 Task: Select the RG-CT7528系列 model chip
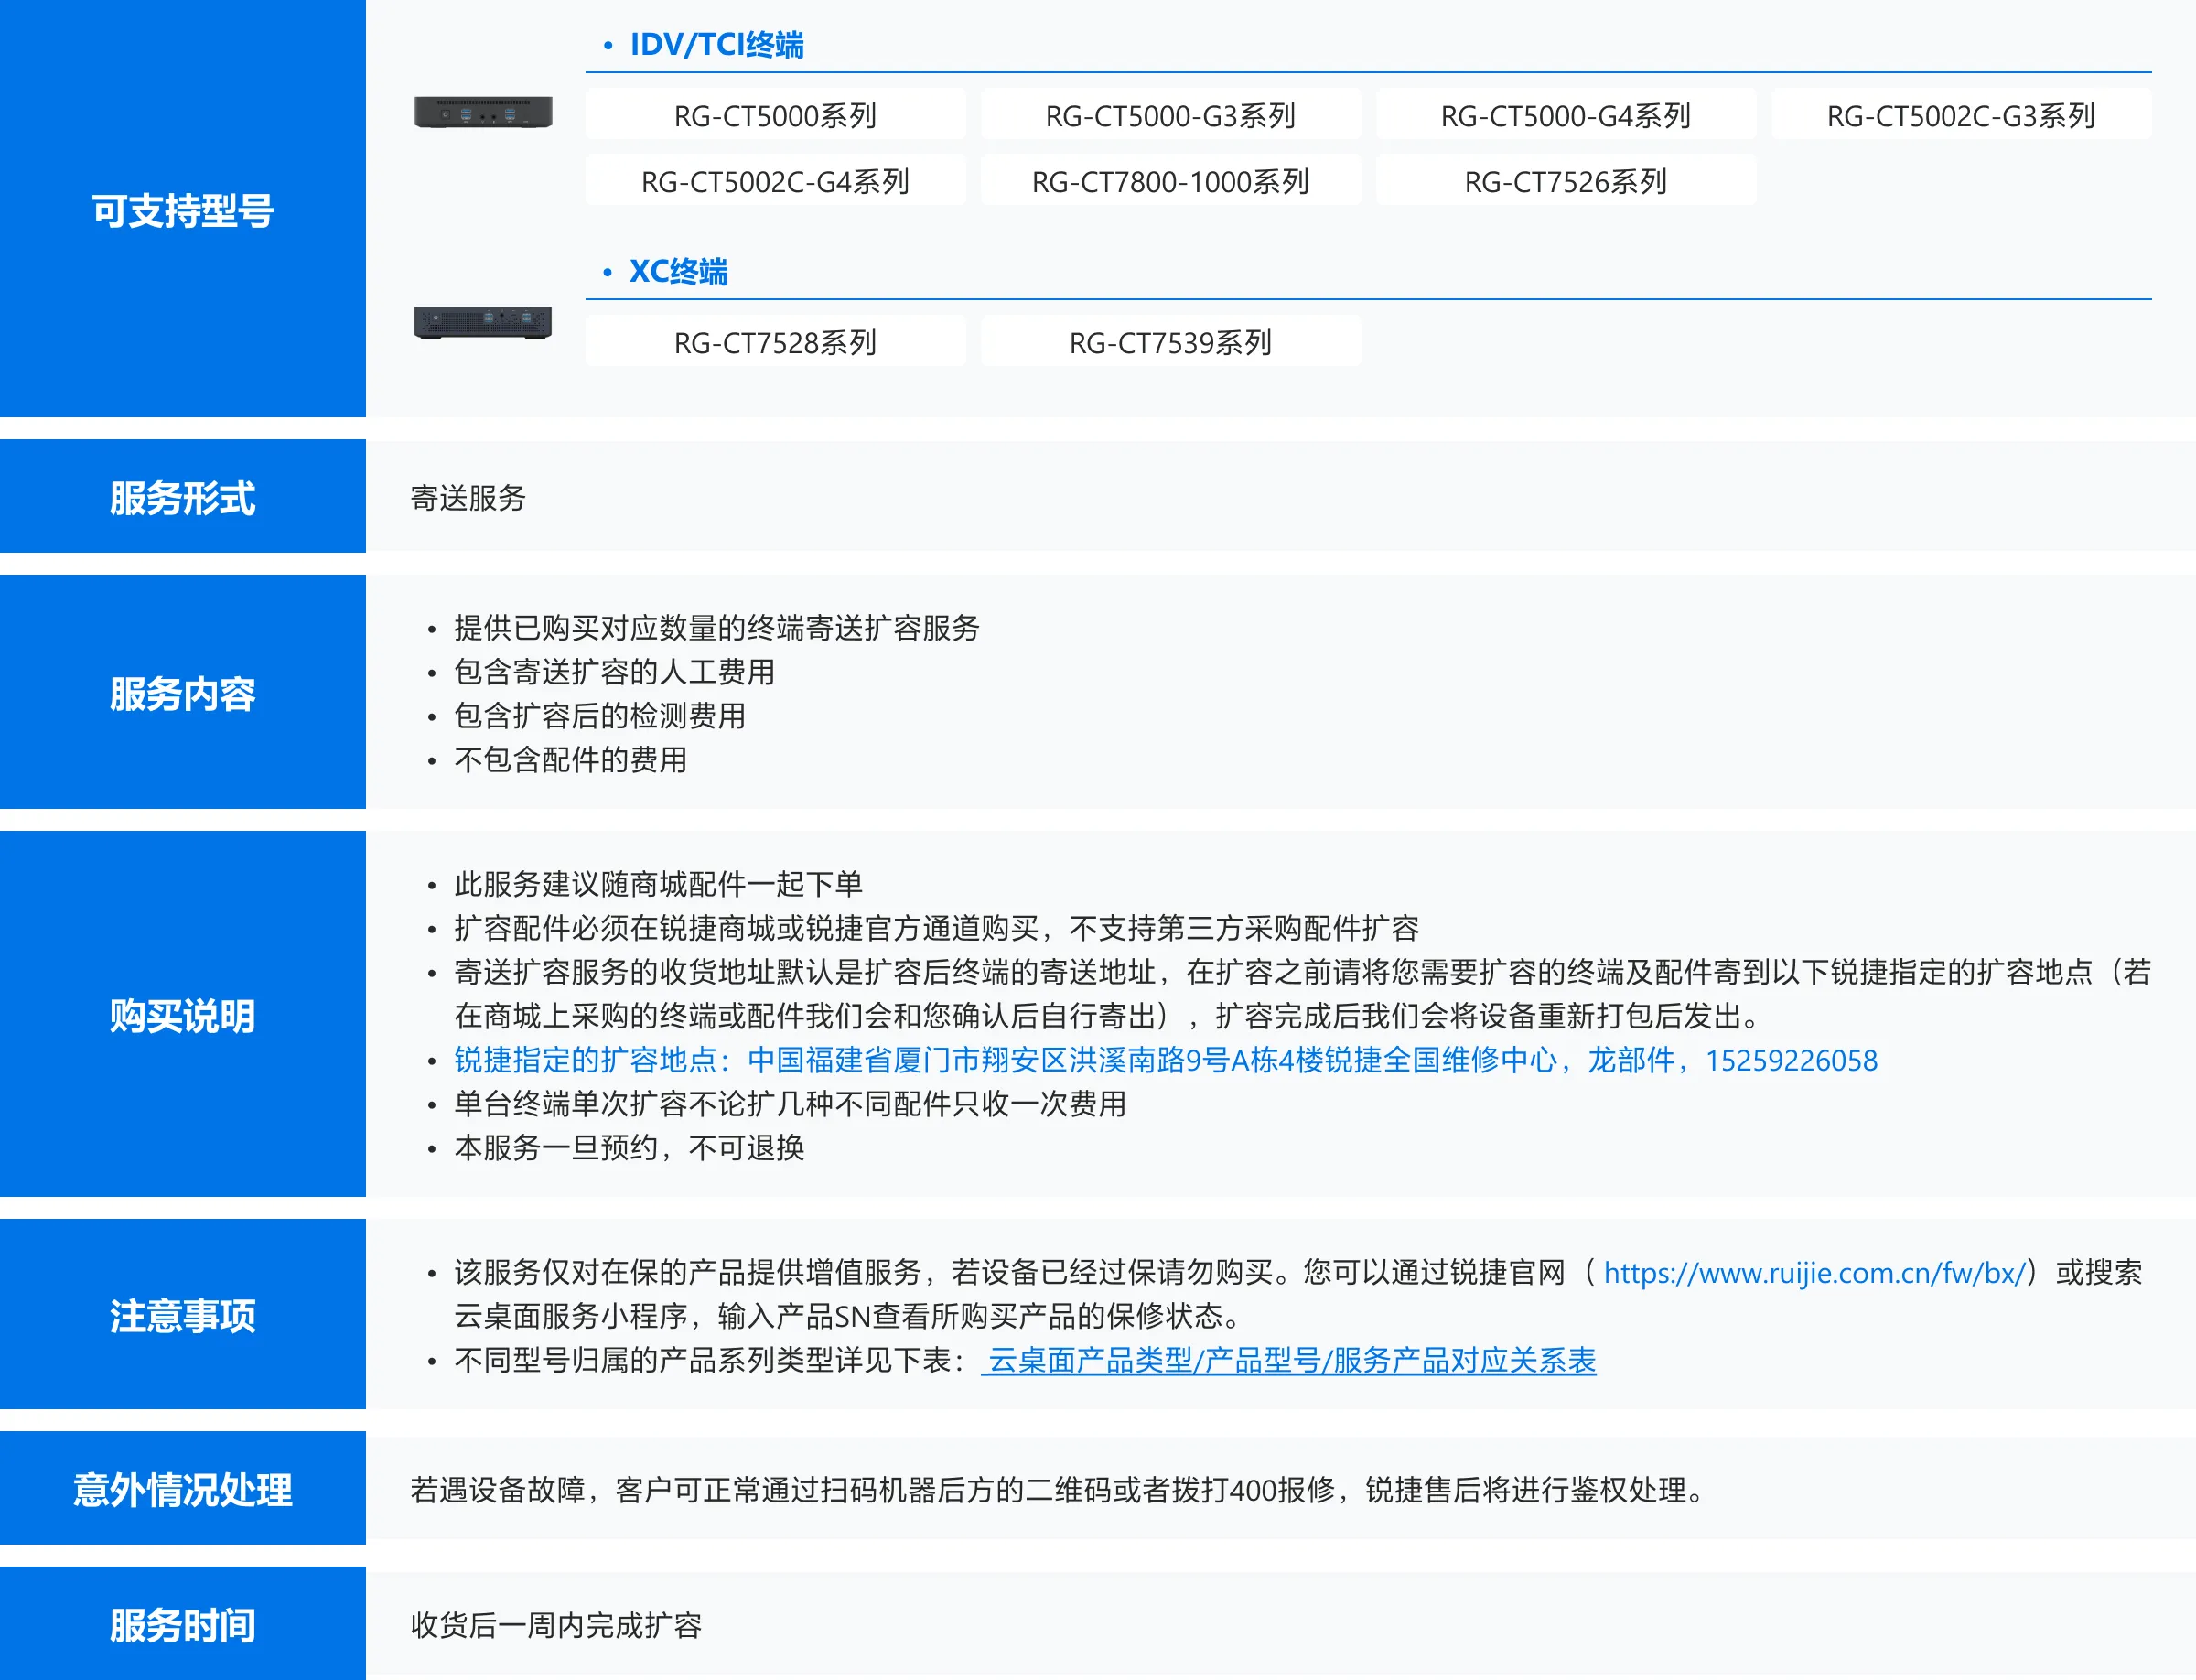tap(775, 343)
